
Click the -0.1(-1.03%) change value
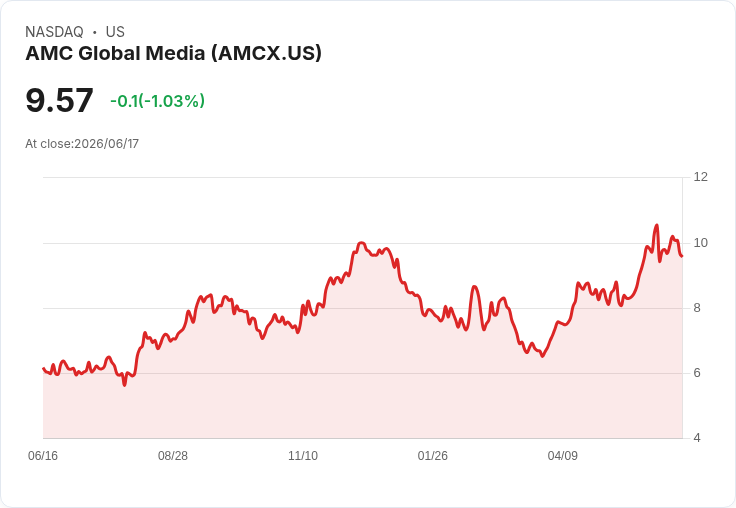[157, 100]
